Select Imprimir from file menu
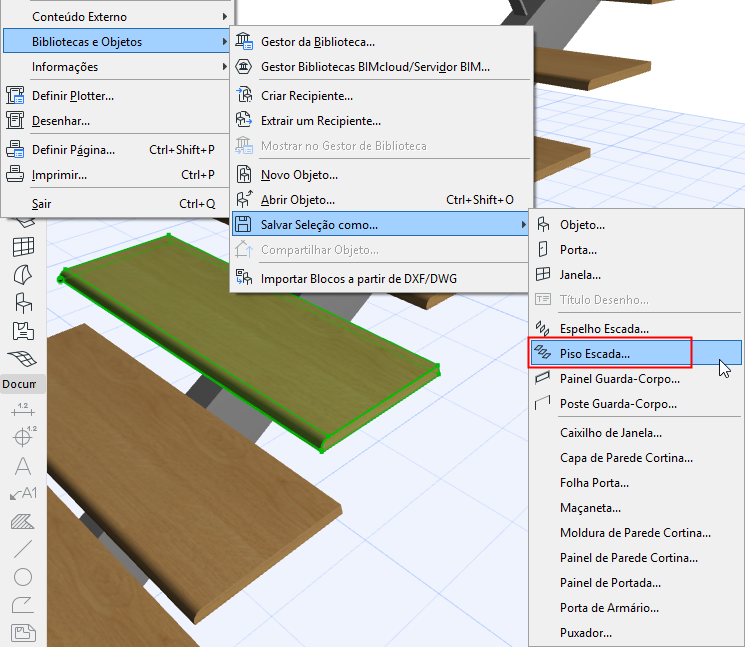The image size is (745, 647). [x=116, y=175]
